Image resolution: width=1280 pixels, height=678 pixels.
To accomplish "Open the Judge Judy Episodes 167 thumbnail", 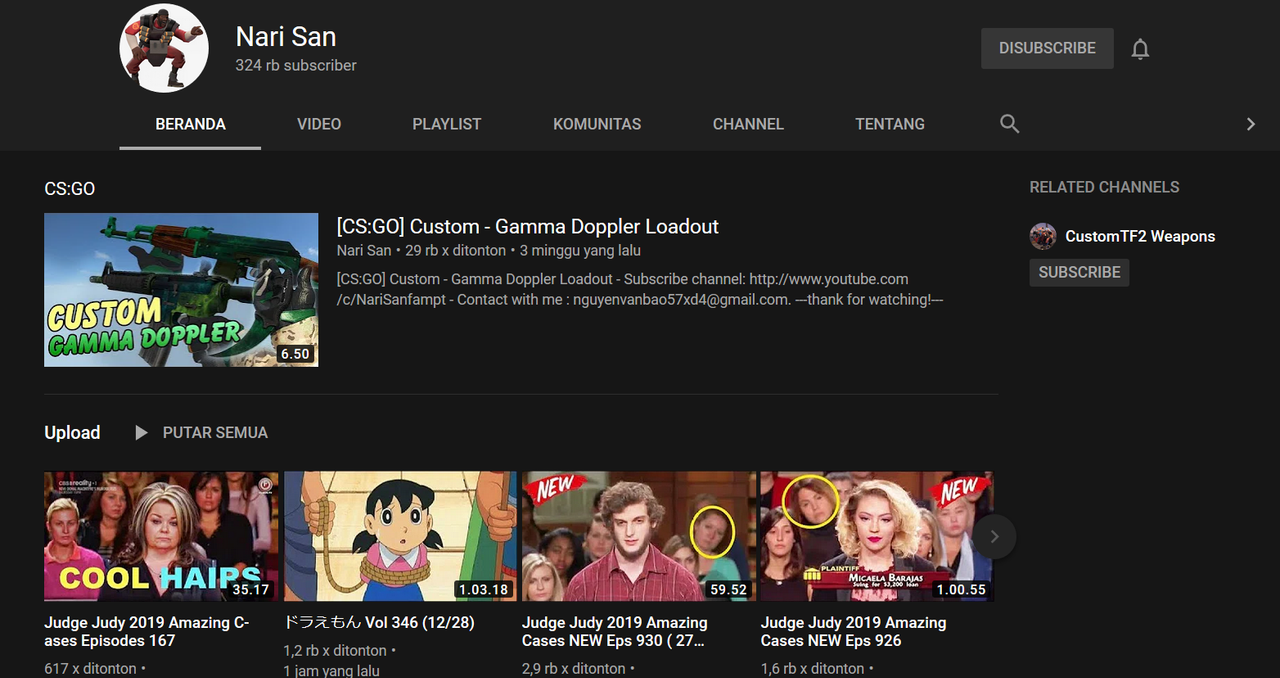I will tap(161, 536).
